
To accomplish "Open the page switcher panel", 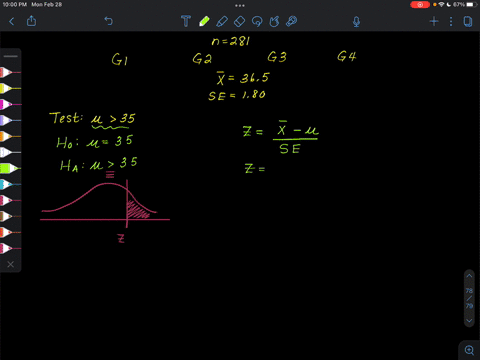I will (x=468, y=22).
